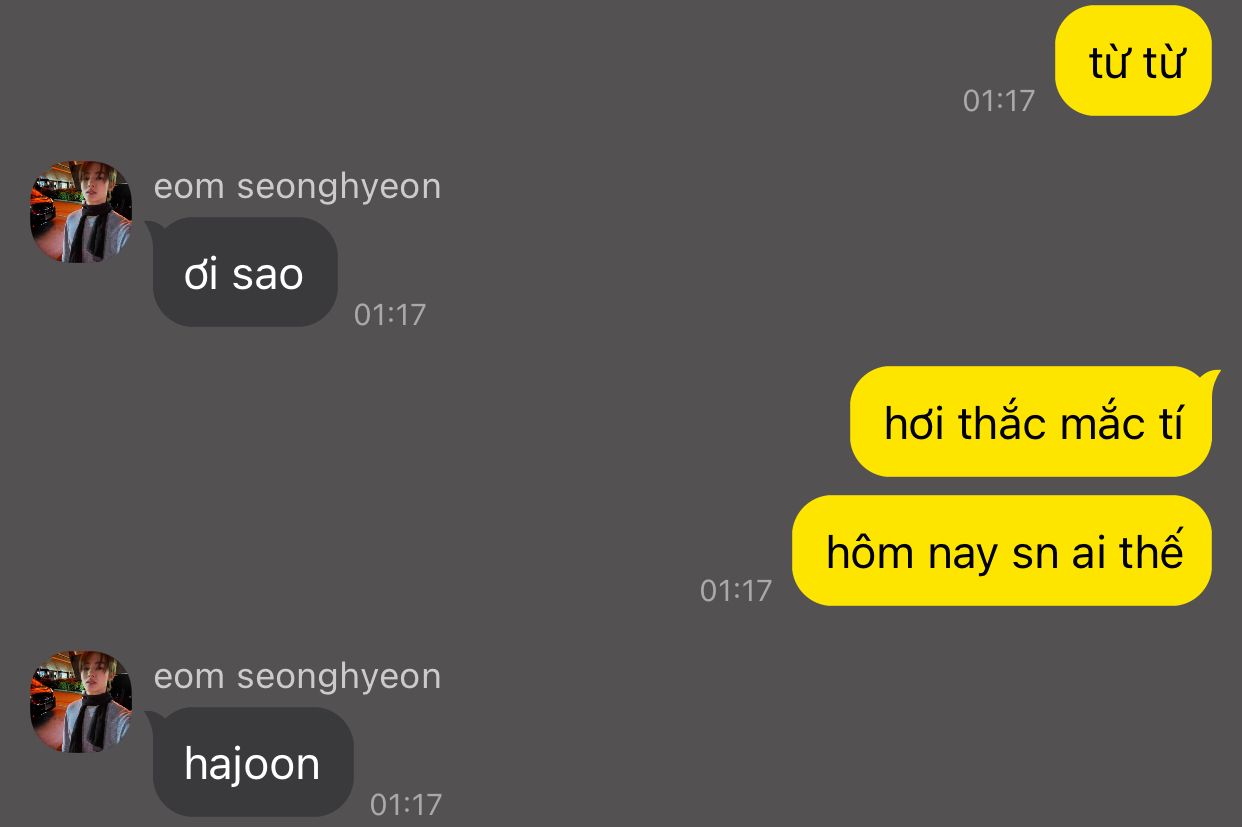The width and height of the screenshot is (1242, 827).
Task: Click the word "tí" in the yellow bubble
Action: click(1168, 423)
